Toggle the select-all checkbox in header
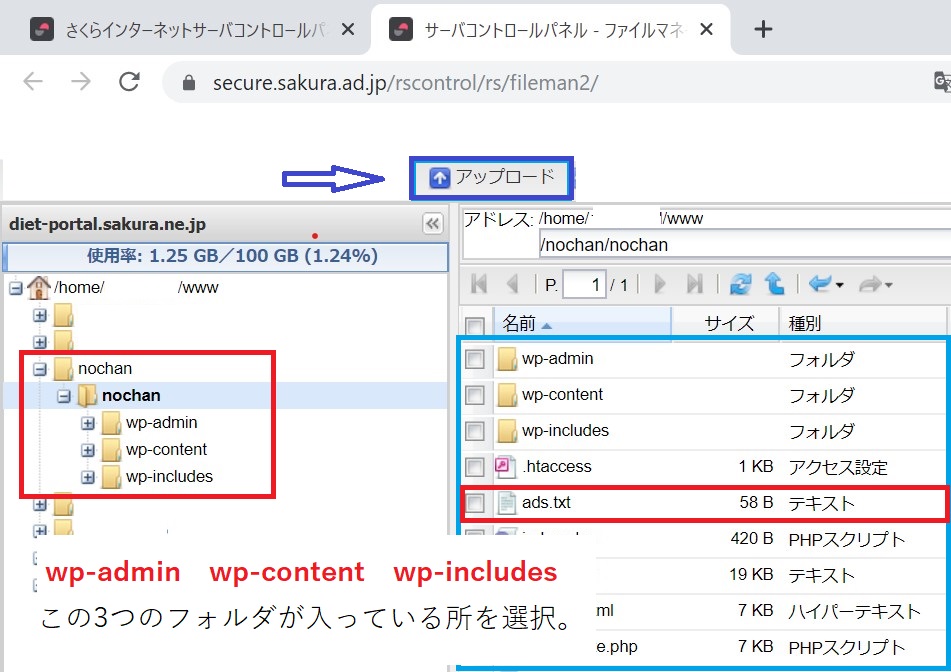 (476, 325)
